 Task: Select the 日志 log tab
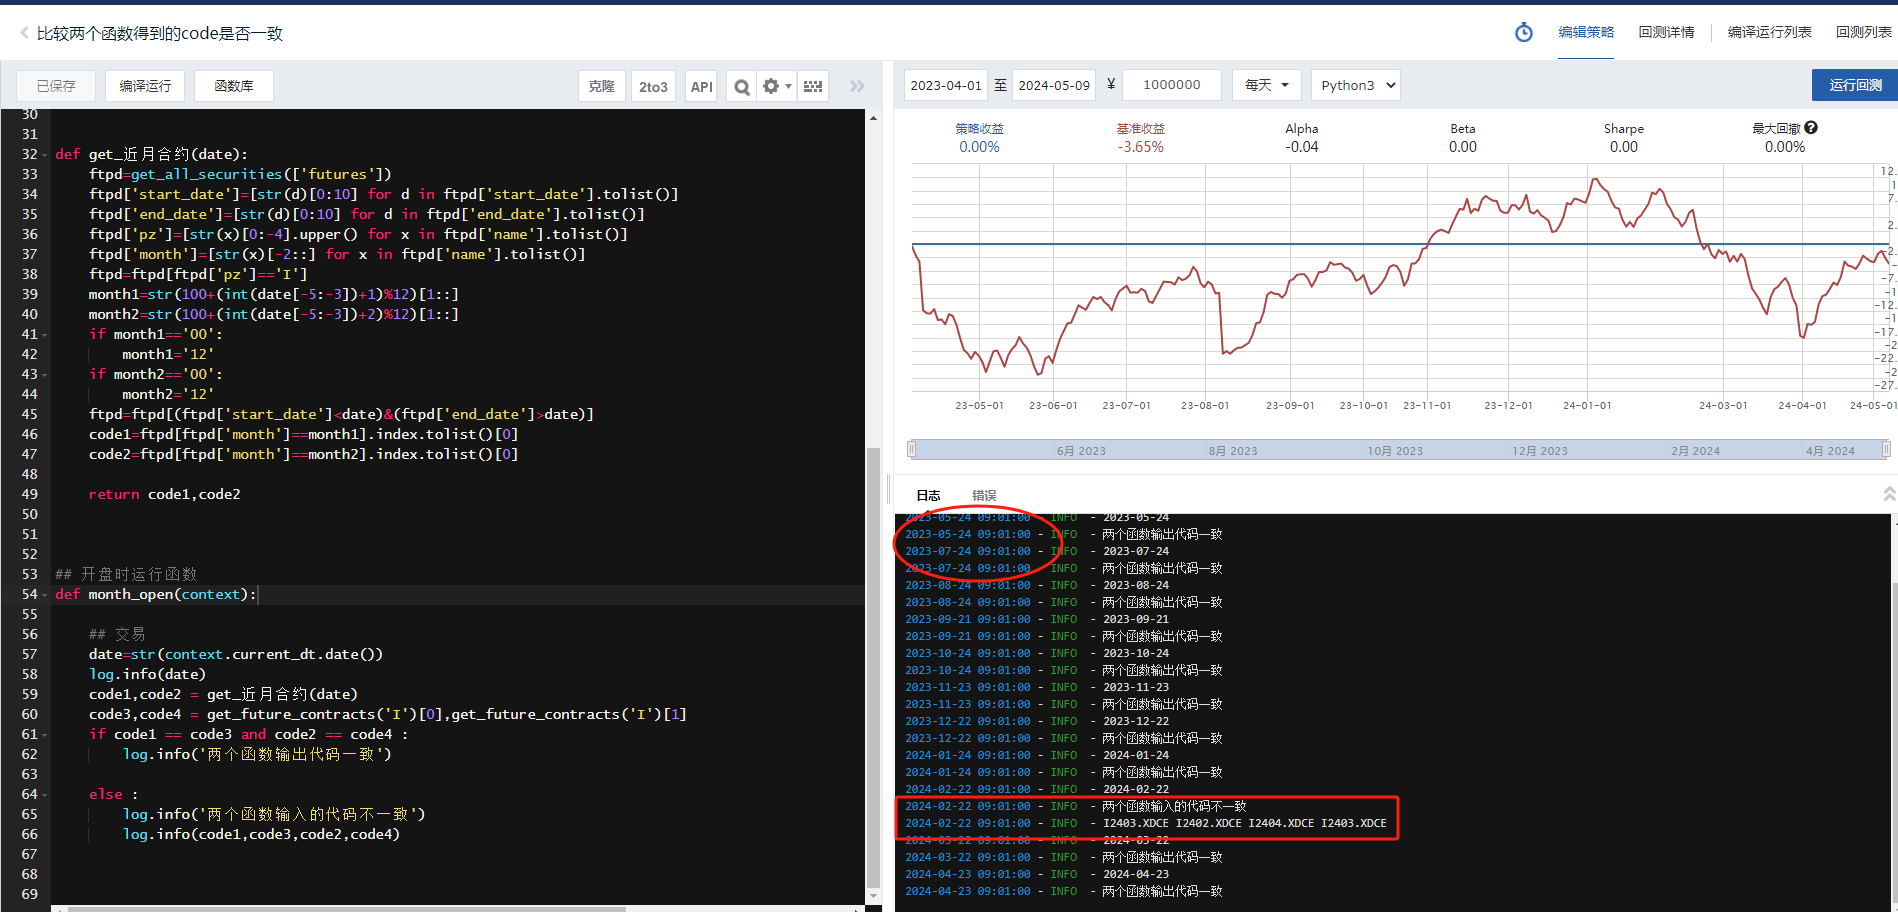click(928, 495)
